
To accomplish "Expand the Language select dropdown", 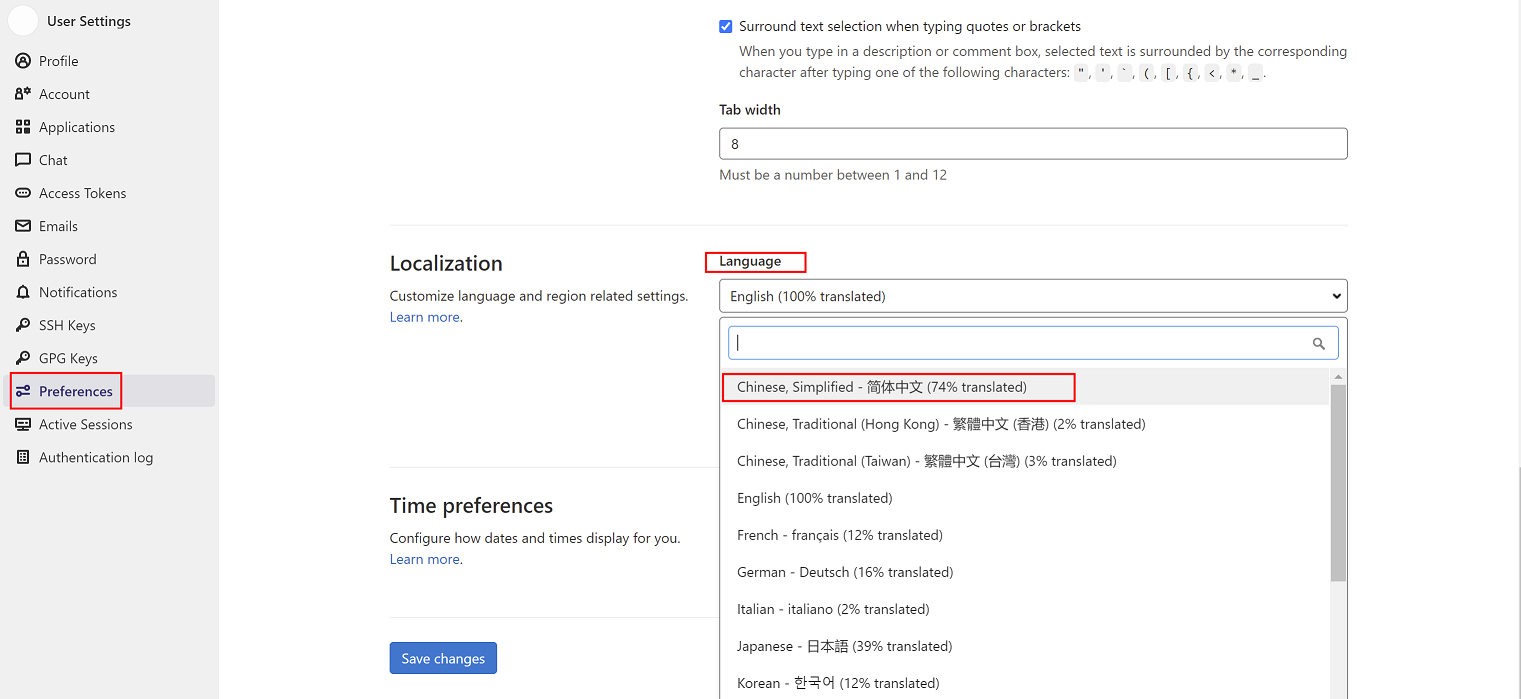I will pos(1032,296).
